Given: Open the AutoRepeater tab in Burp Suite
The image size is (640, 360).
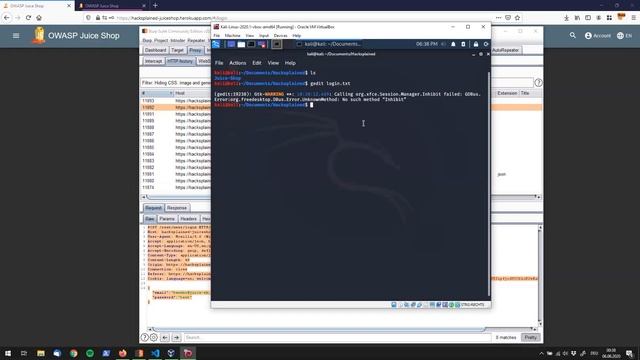Looking at the screenshot, I should pos(505,50).
